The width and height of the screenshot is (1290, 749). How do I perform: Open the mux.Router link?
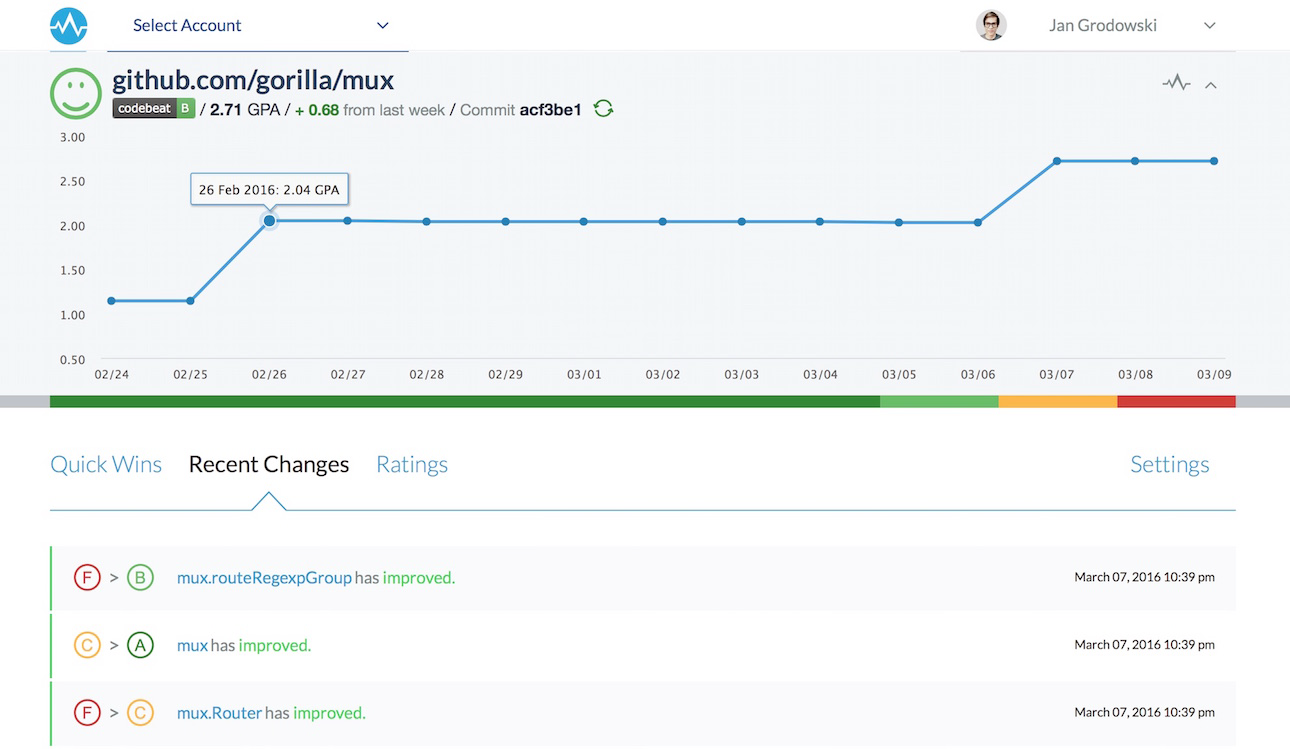[x=219, y=713]
